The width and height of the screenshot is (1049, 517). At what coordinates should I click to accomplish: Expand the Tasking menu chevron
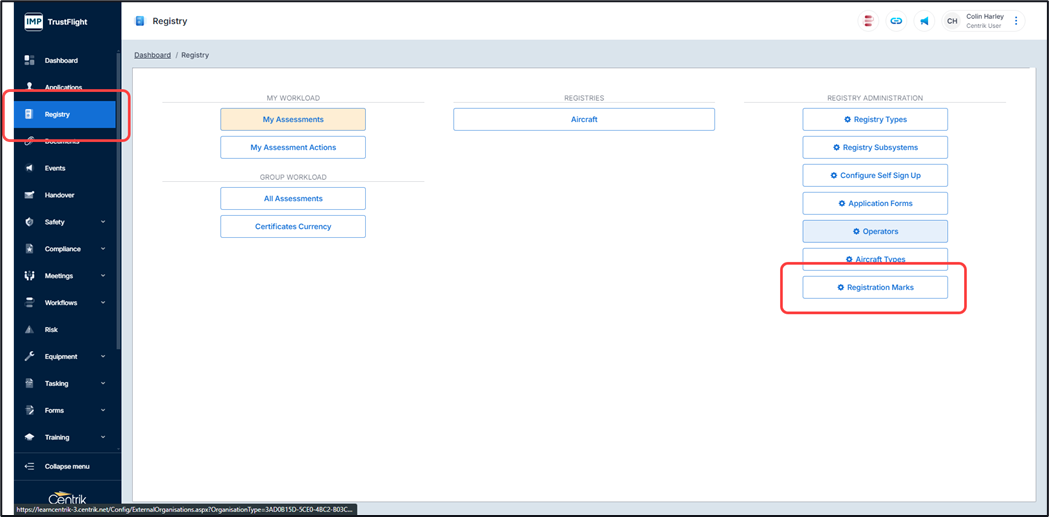[x=103, y=383]
